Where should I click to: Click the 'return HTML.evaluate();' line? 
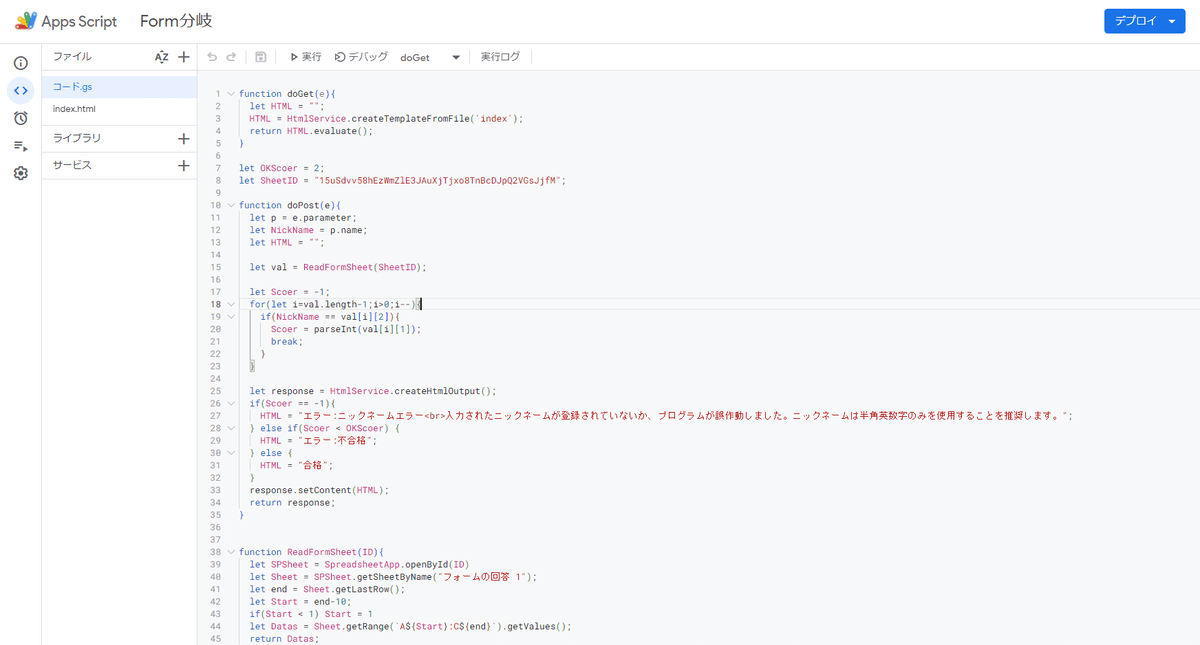311,131
